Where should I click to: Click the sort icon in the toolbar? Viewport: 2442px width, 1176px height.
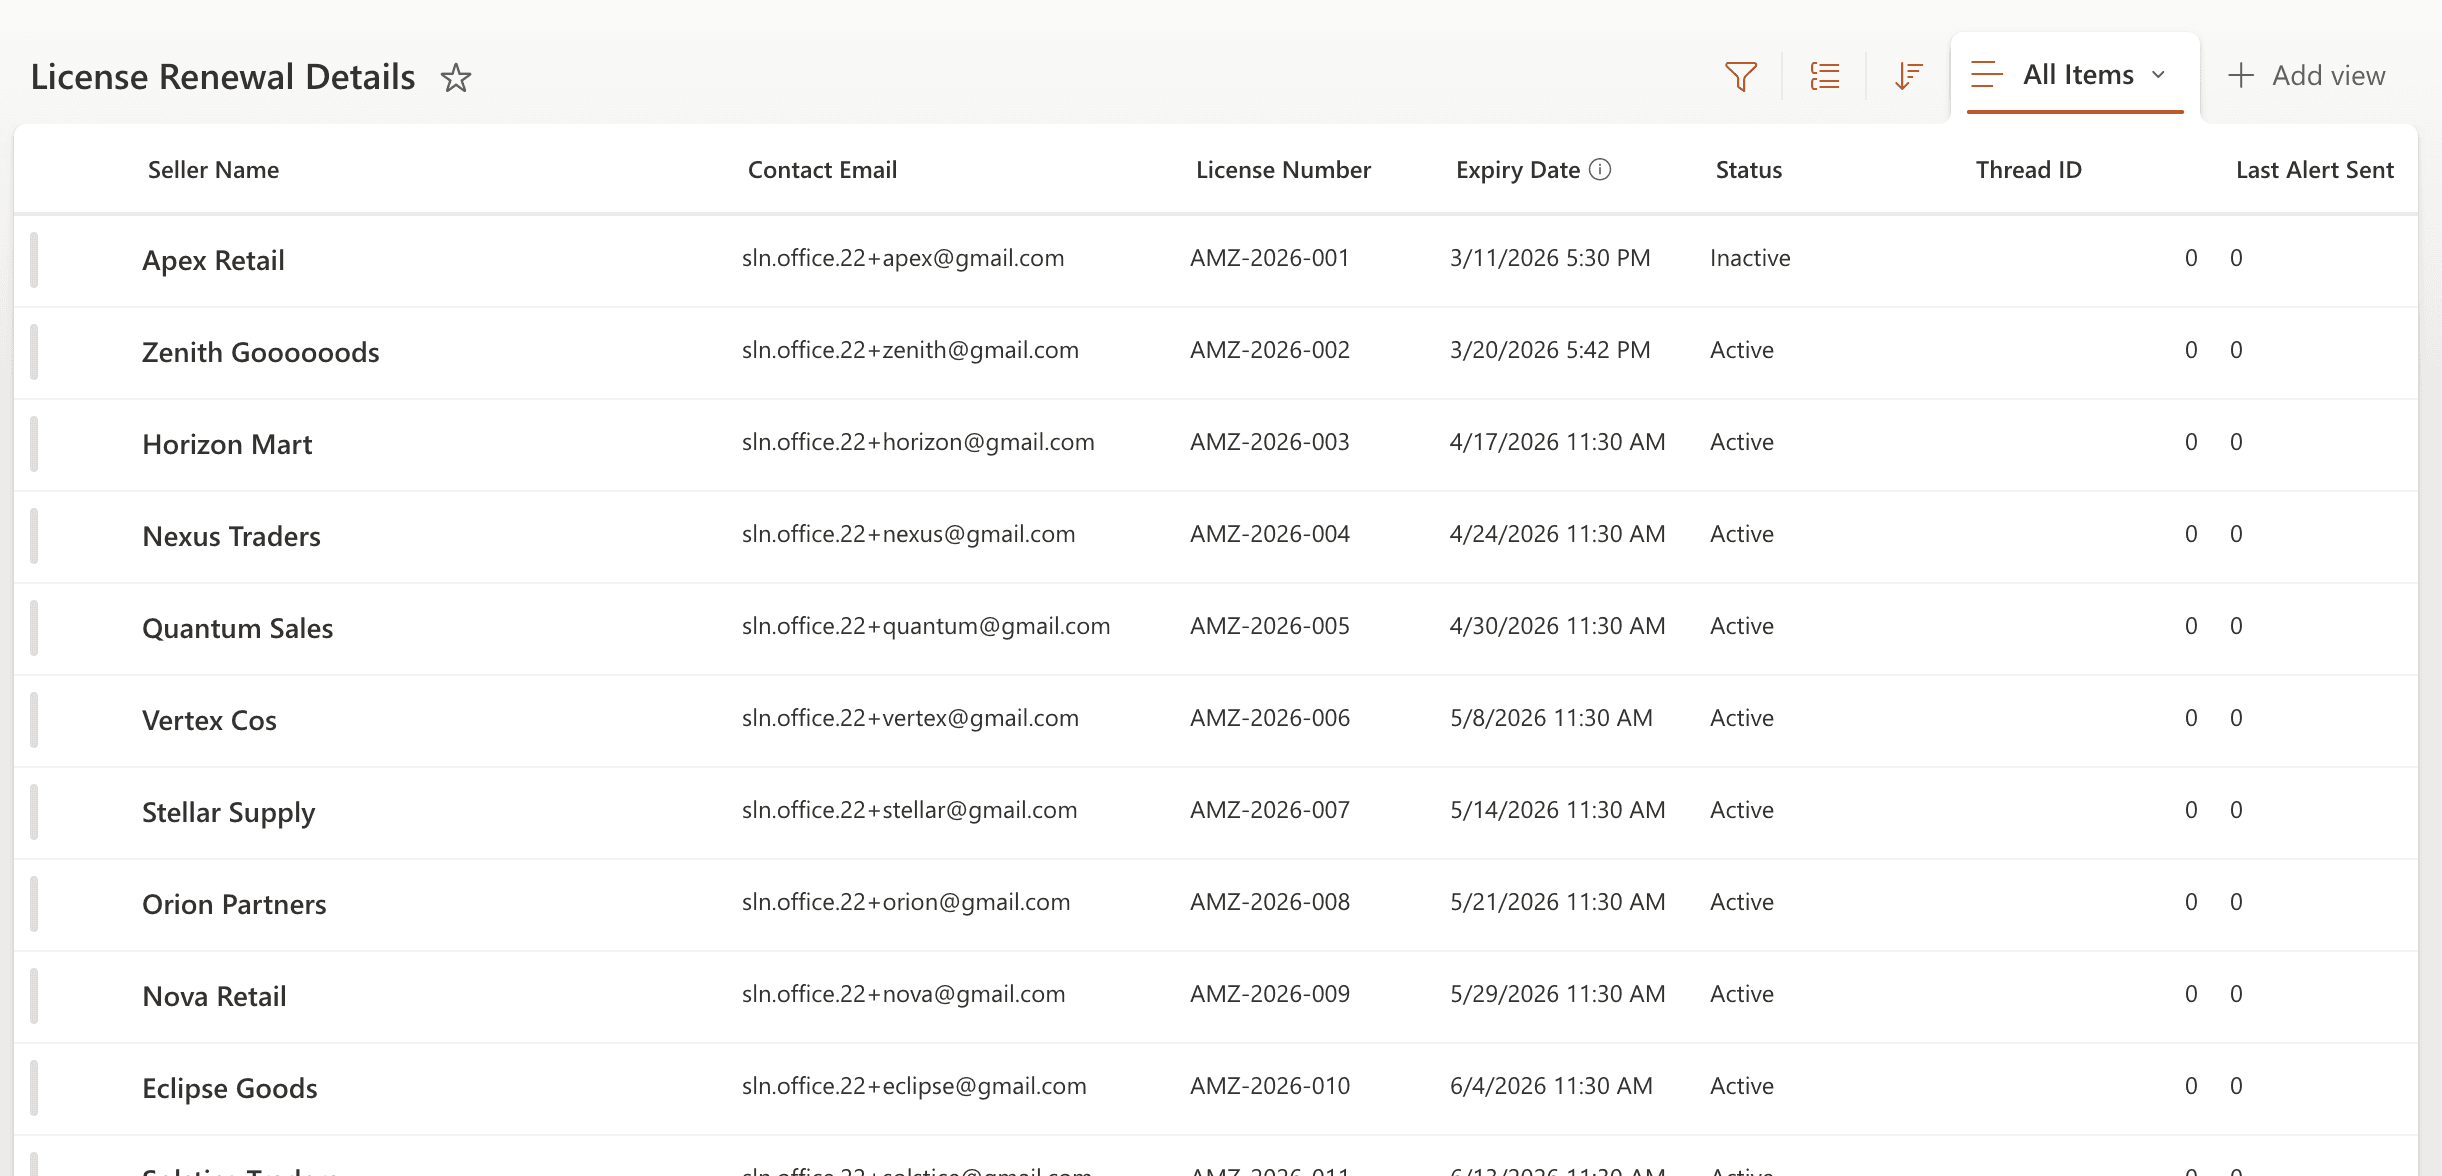coord(1908,76)
